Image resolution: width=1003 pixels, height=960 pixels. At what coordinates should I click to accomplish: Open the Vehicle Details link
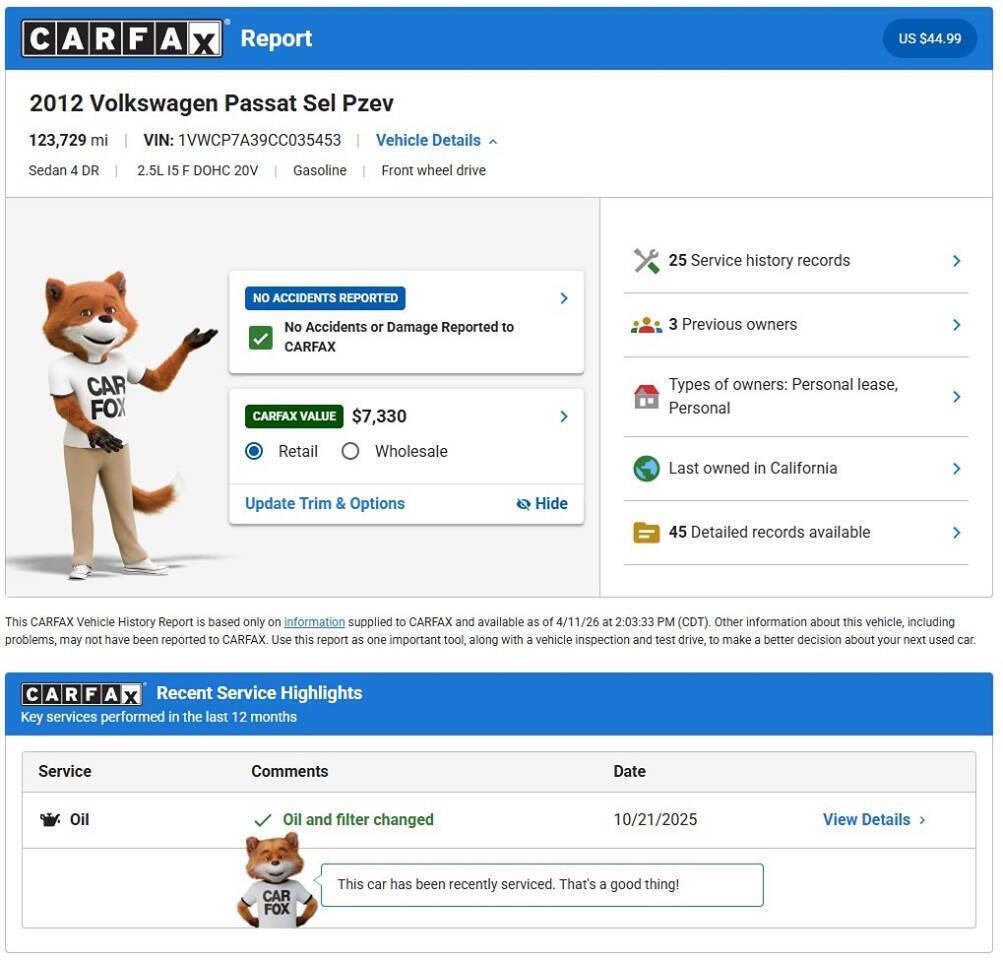(x=428, y=141)
